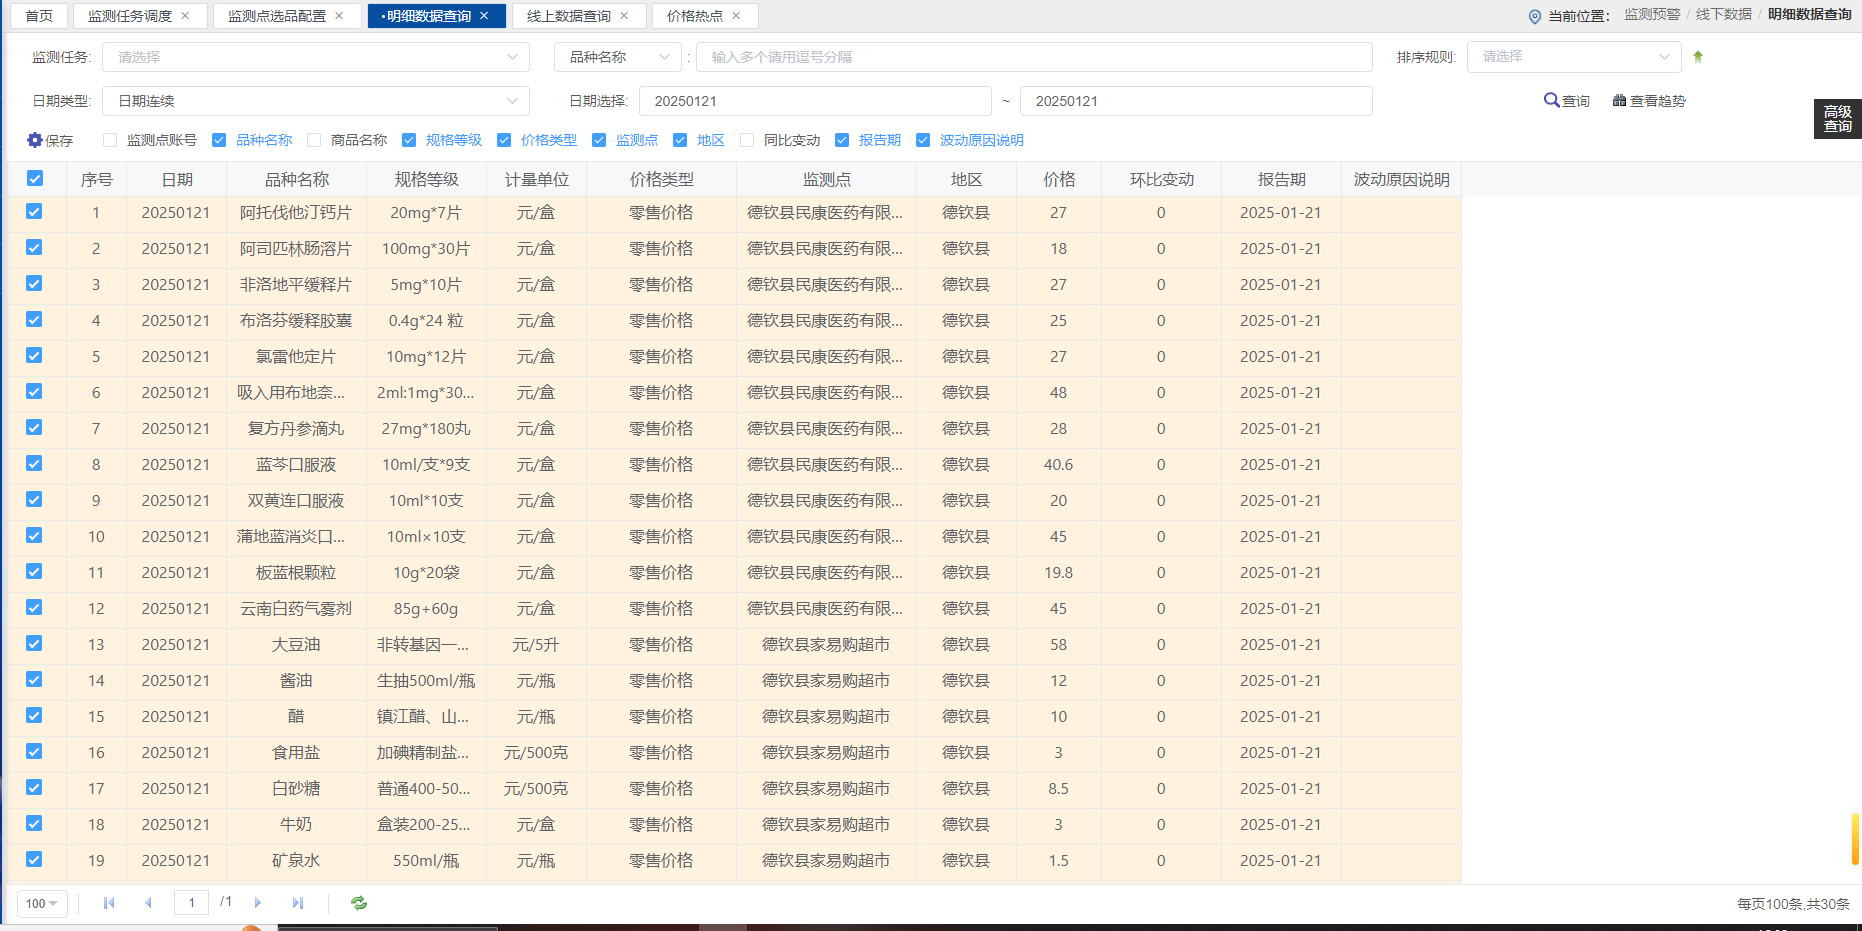Open the 监测任务 dropdown
The image size is (1862, 931).
315,57
